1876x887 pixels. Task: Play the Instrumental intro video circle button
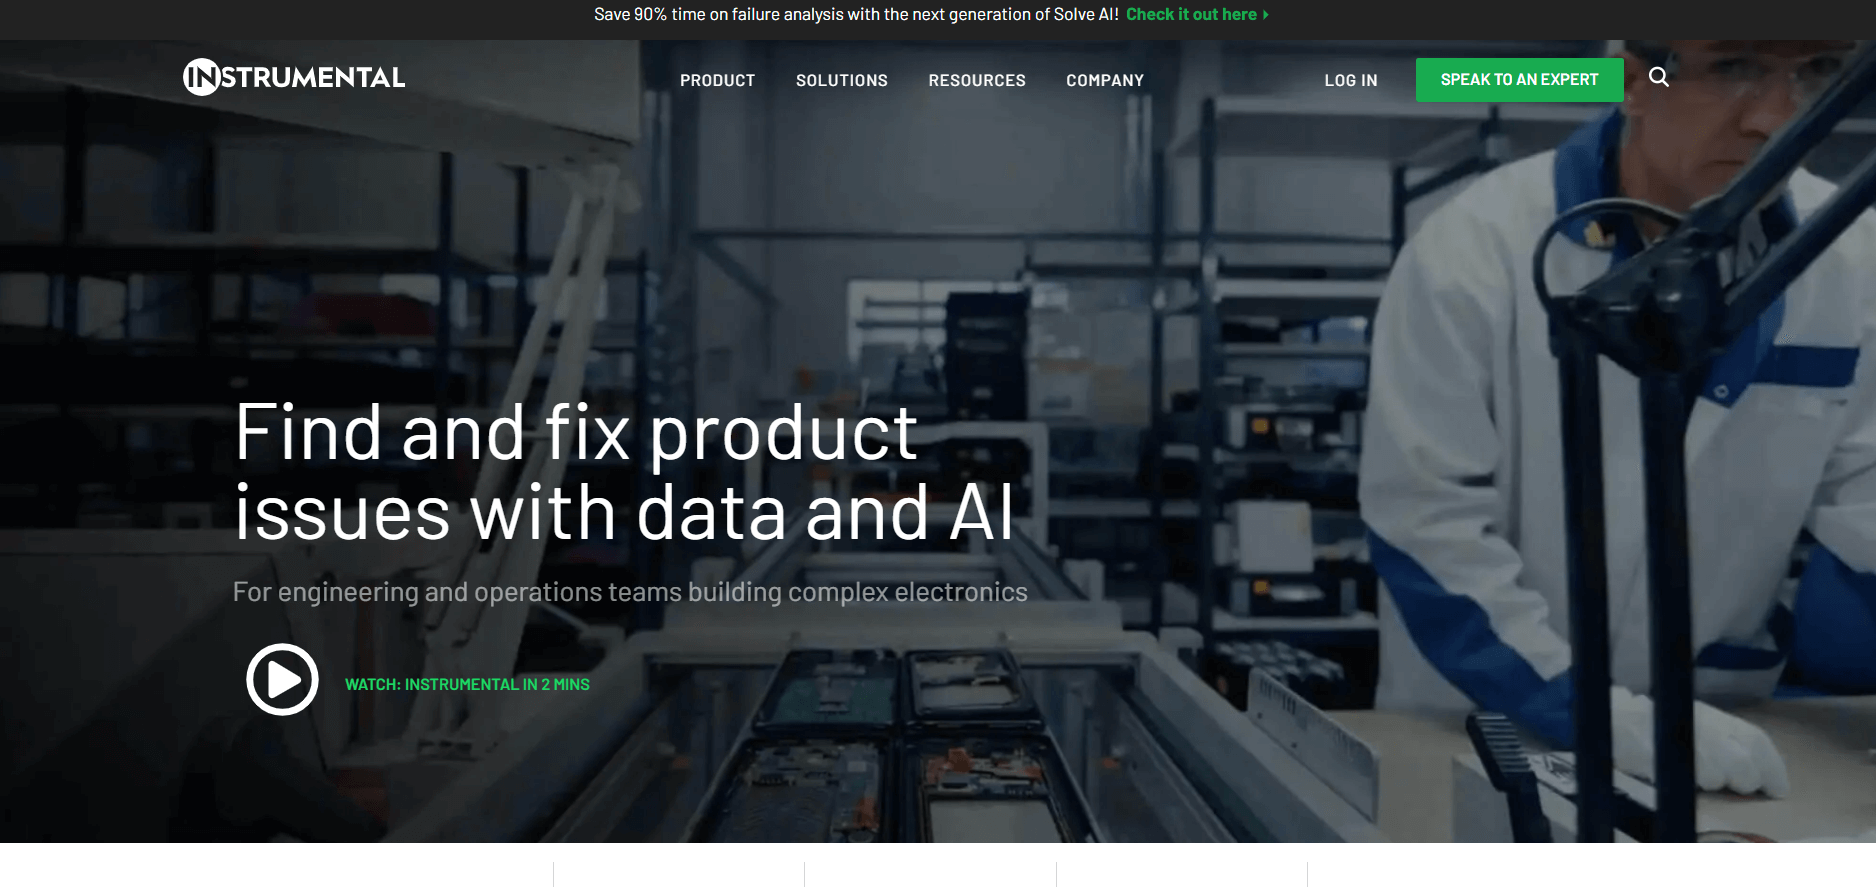pyautogui.click(x=282, y=680)
